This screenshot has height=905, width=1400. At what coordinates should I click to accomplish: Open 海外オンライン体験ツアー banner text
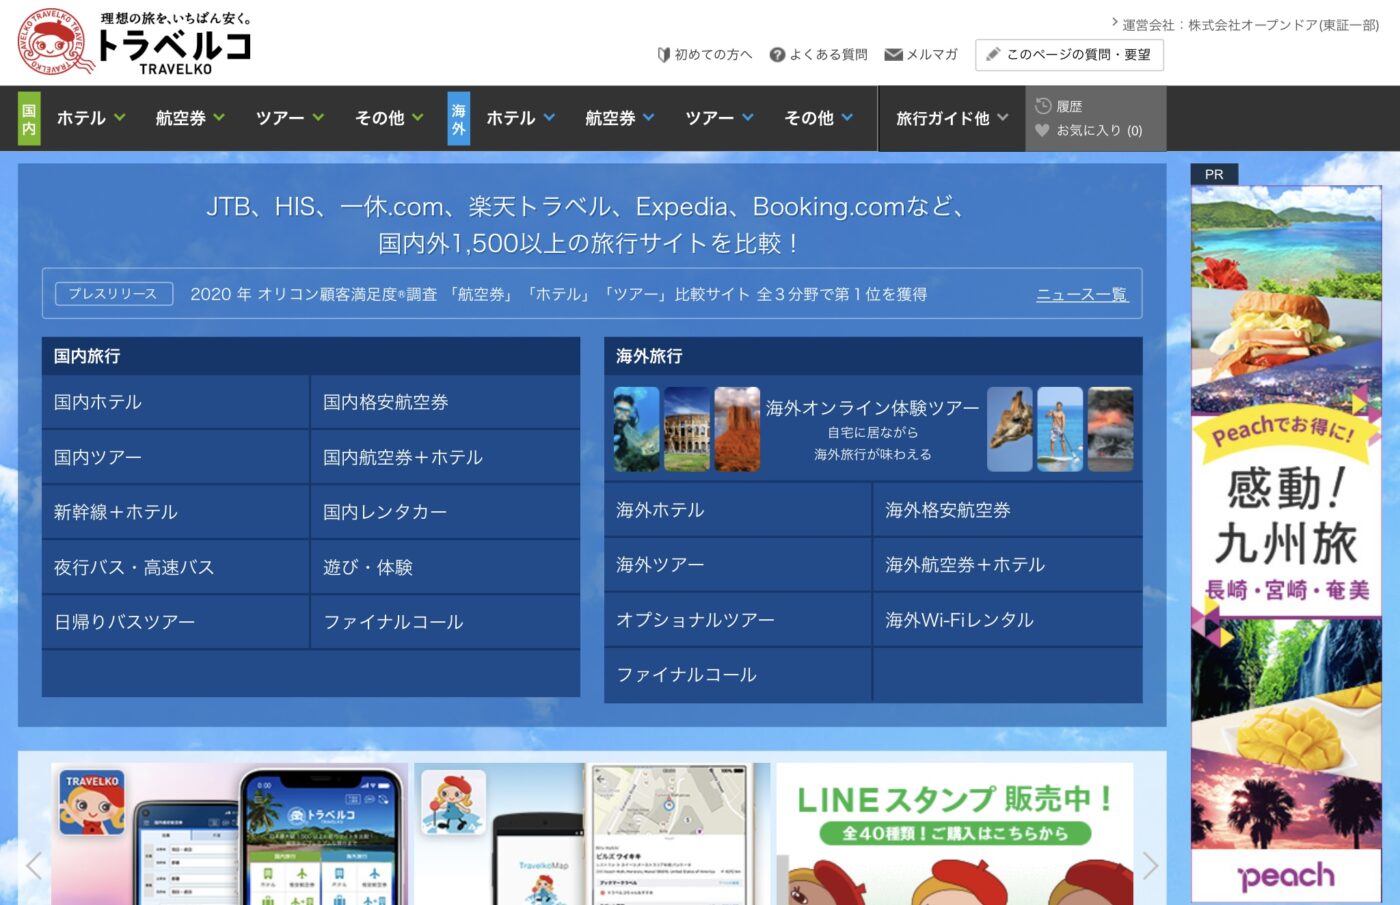click(873, 408)
